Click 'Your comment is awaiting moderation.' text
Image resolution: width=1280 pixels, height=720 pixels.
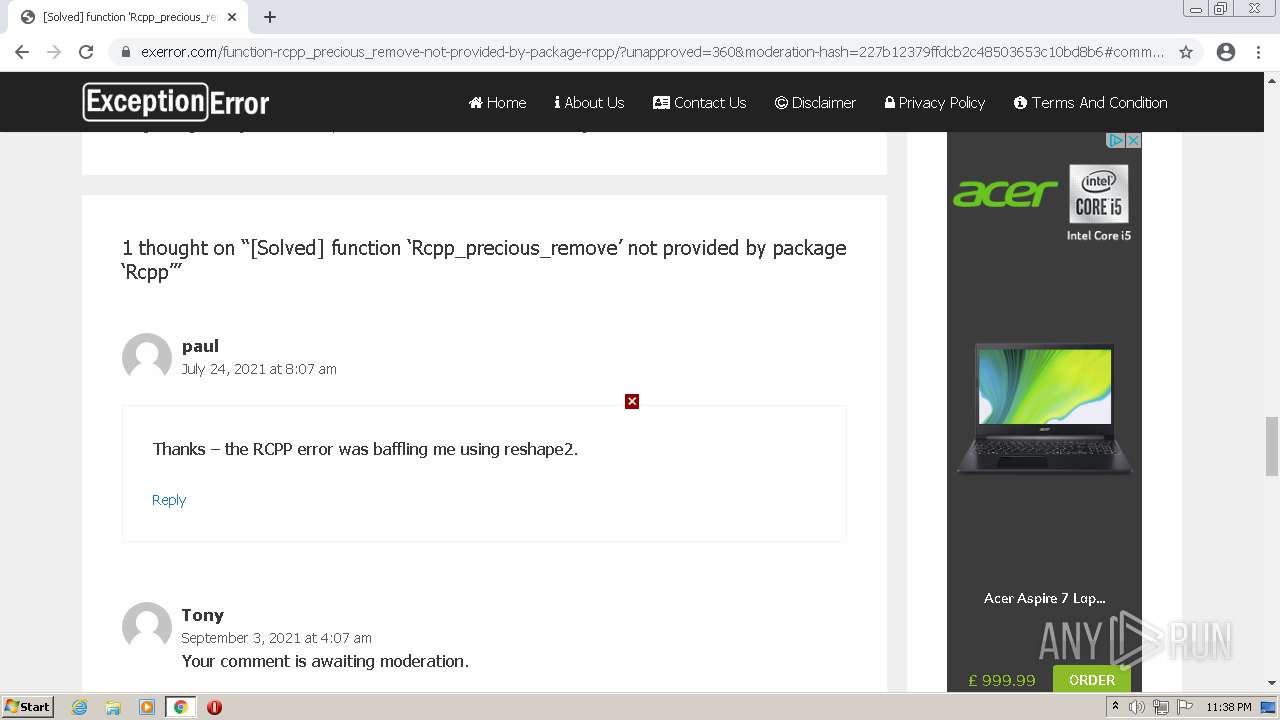click(x=325, y=661)
